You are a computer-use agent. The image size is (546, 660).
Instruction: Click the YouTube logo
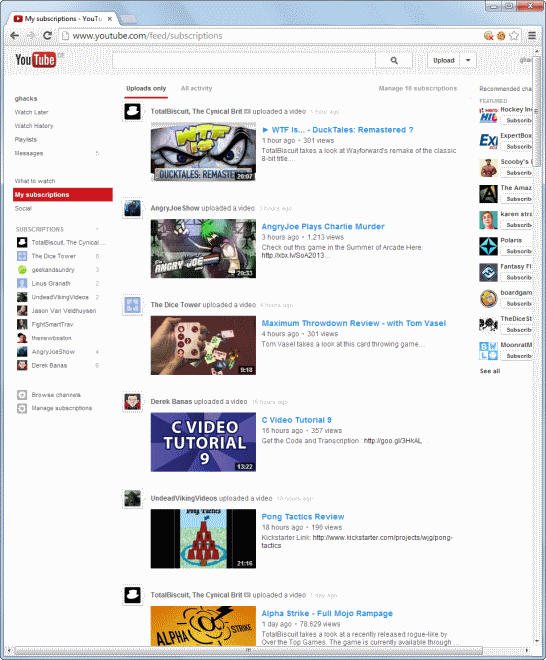pyautogui.click(x=35, y=60)
